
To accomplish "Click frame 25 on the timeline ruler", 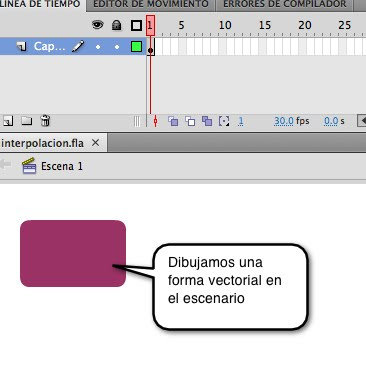I will [x=344, y=25].
